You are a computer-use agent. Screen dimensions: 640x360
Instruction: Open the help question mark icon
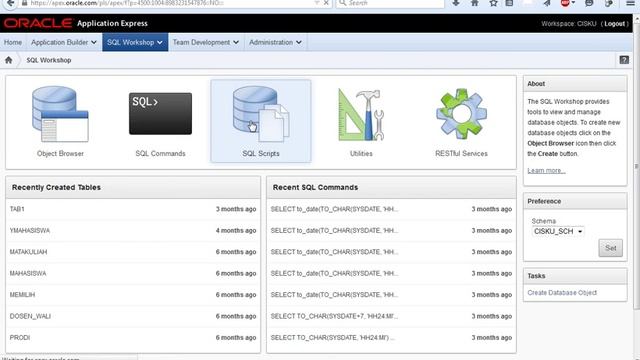tap(624, 60)
